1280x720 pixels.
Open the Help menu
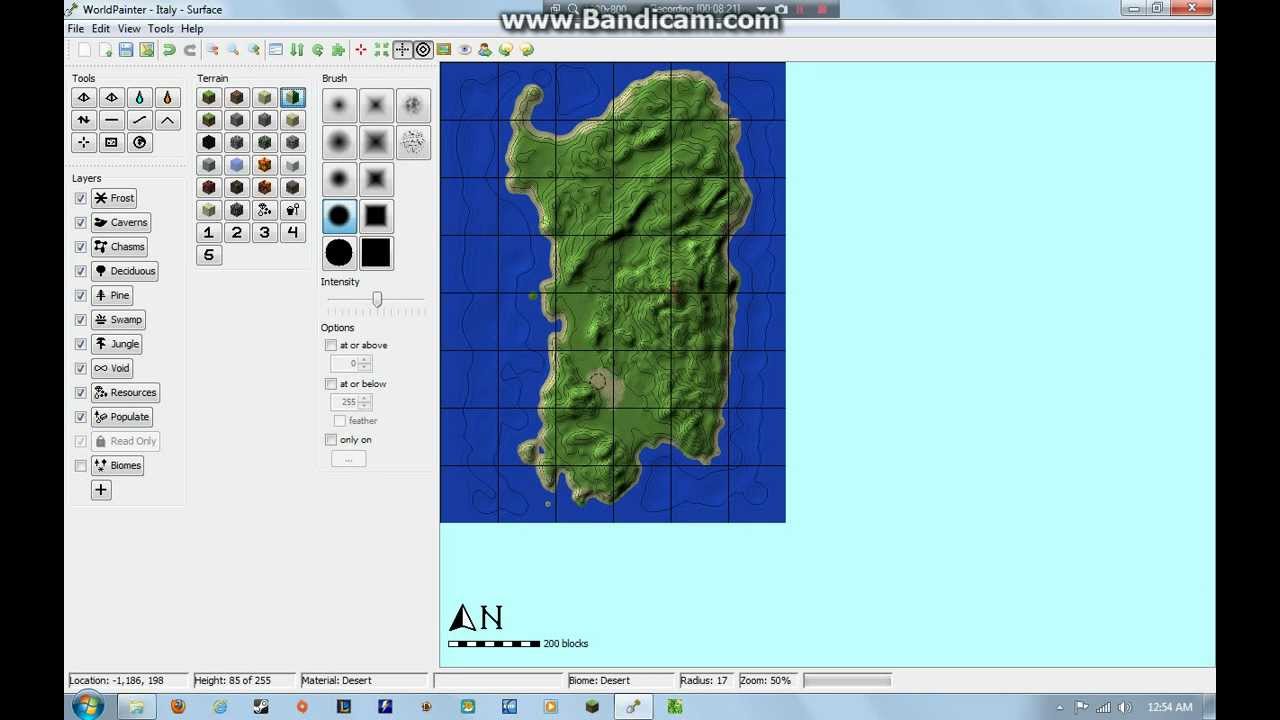[192, 29]
